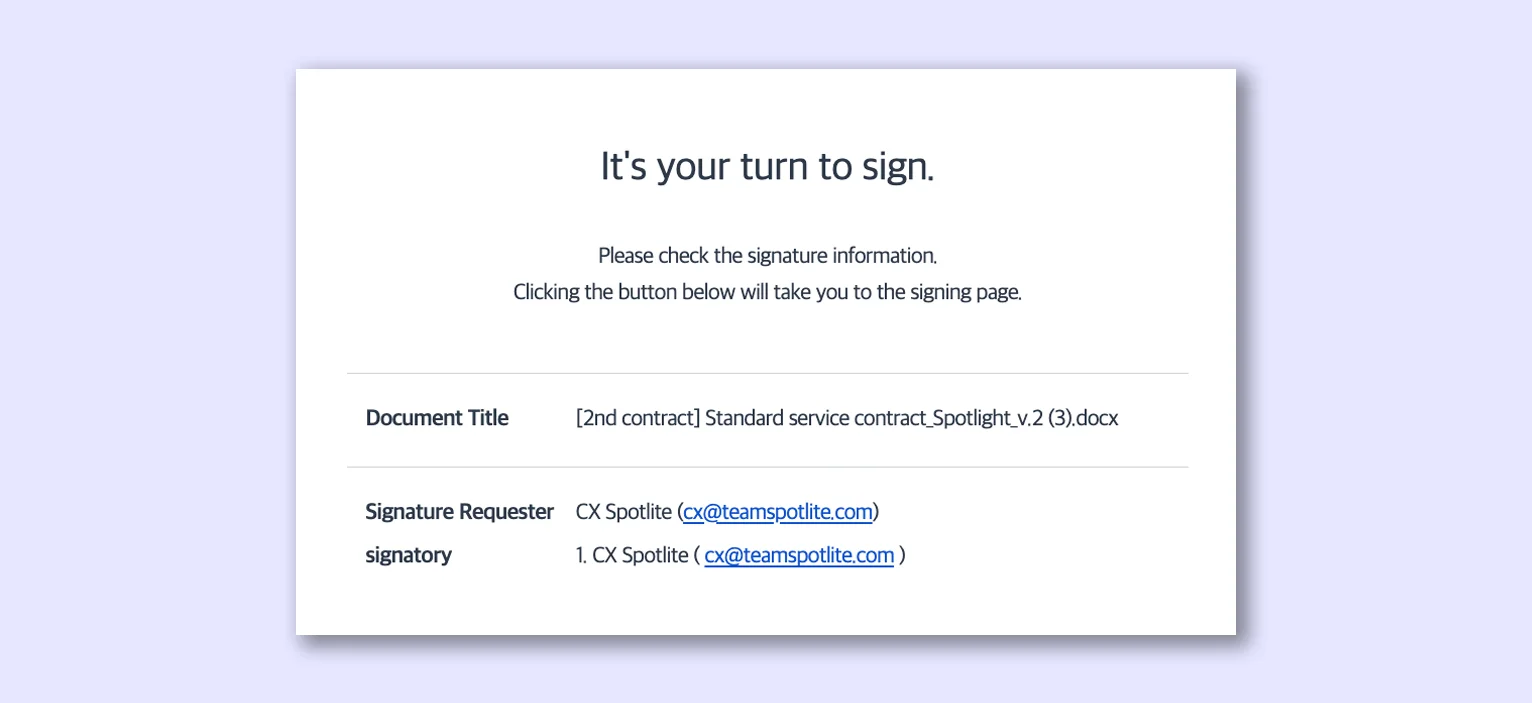This screenshot has width=1532, height=703.
Task: Click the "It's your turn to sign." heading
Action: [x=766, y=167]
